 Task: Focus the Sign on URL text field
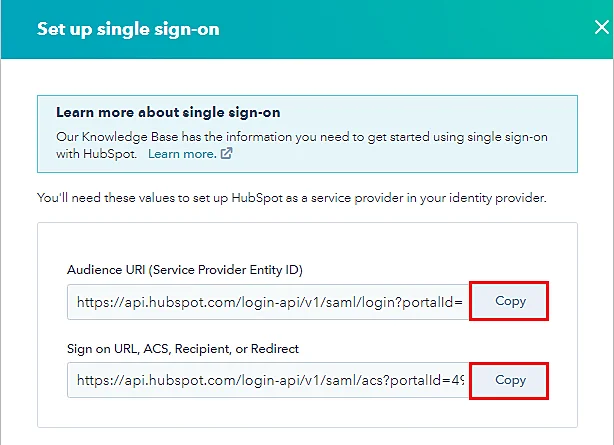(268, 381)
